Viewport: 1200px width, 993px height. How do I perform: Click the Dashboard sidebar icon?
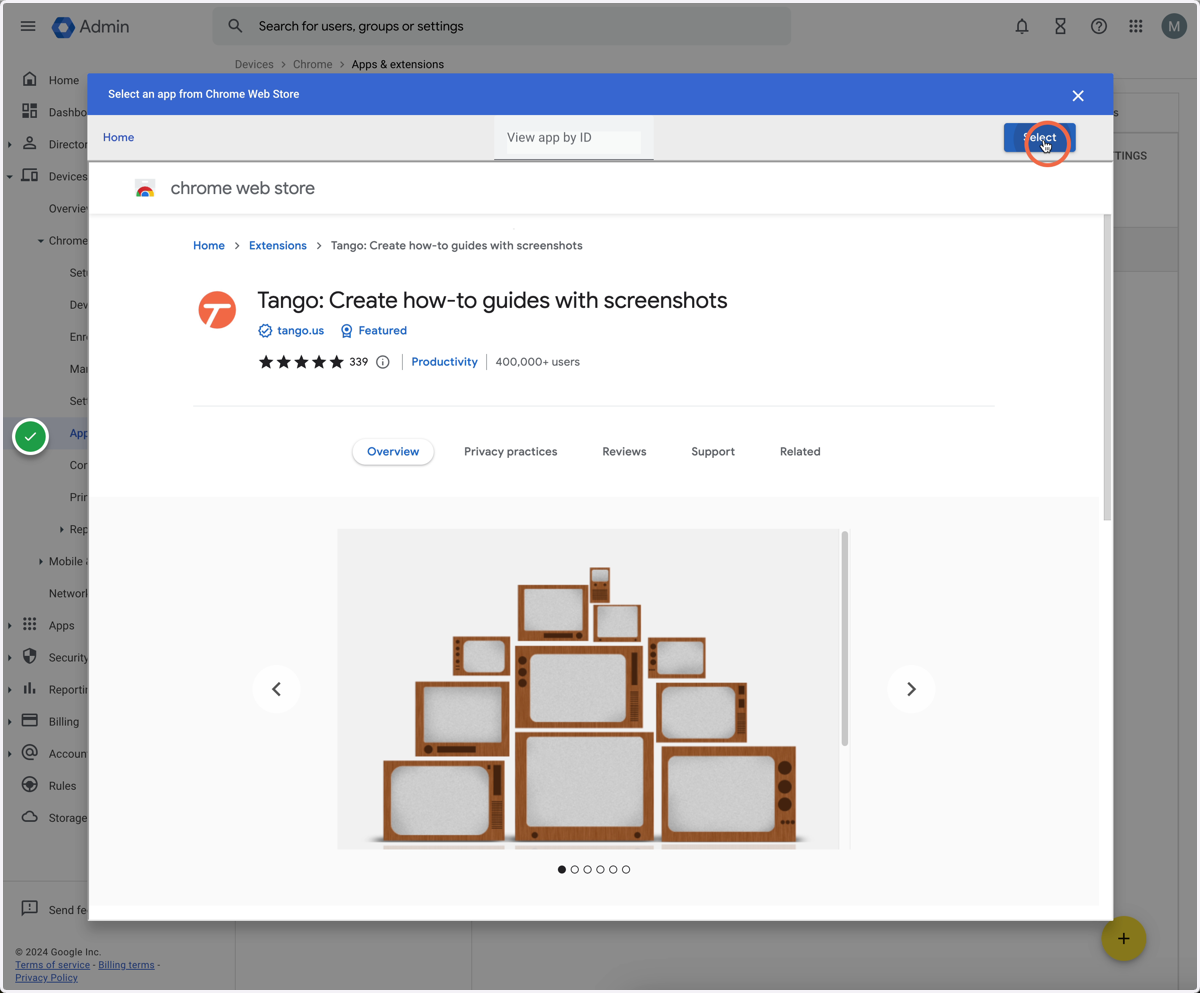point(30,111)
